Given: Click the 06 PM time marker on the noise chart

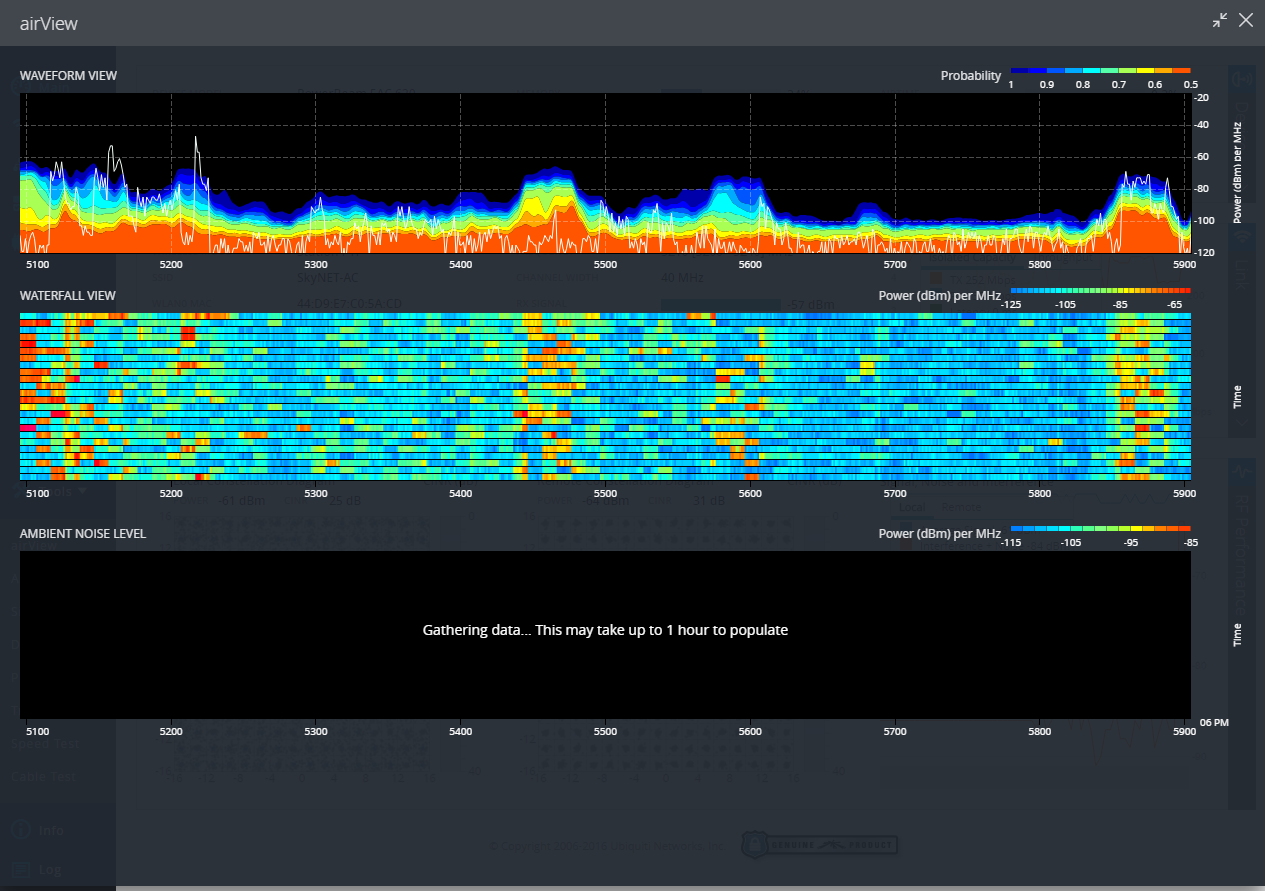Looking at the screenshot, I should point(1213,722).
